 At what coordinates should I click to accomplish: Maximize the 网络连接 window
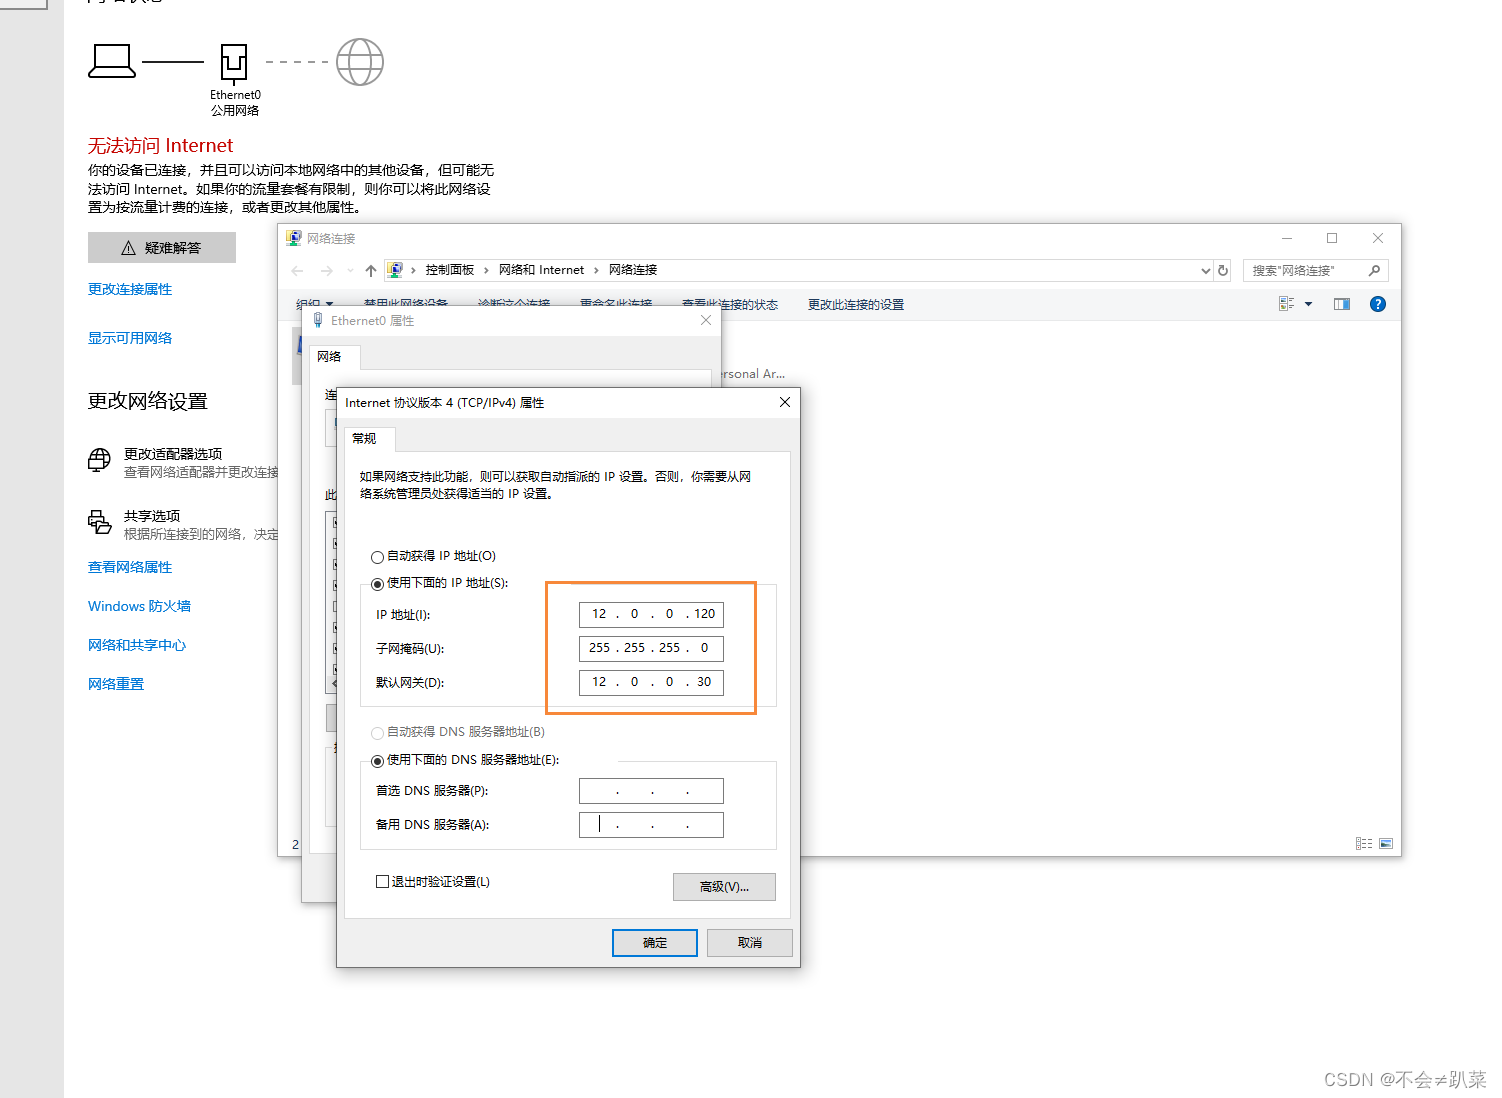click(x=1332, y=238)
